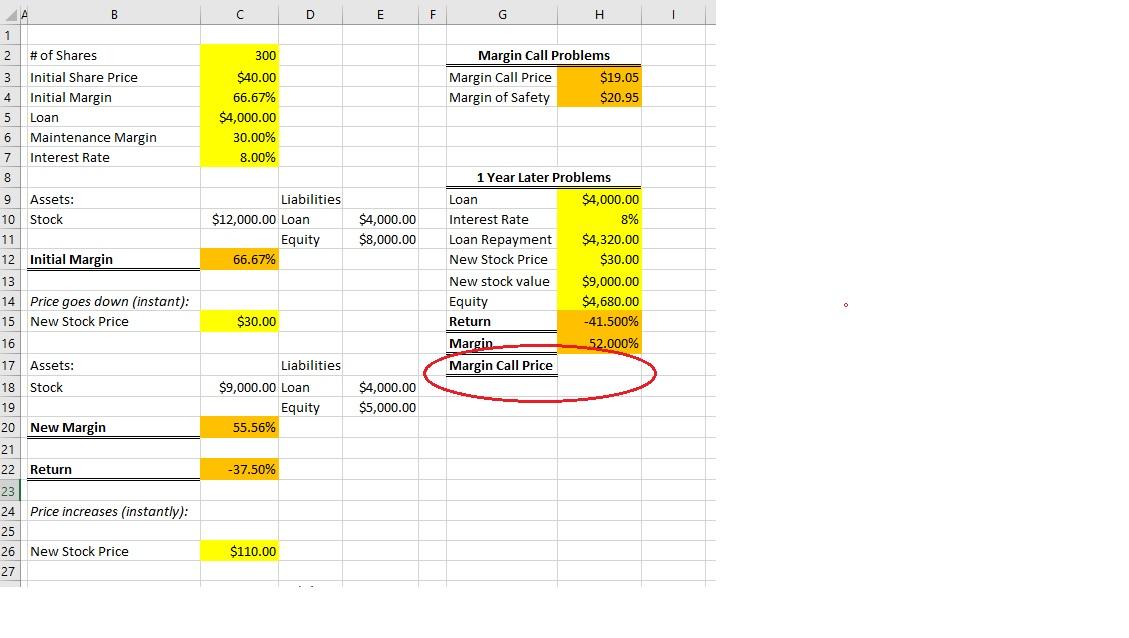Screen dimensions: 1129x638
Task: Click the Equity cell showing $4,680.00
Action: (599, 301)
